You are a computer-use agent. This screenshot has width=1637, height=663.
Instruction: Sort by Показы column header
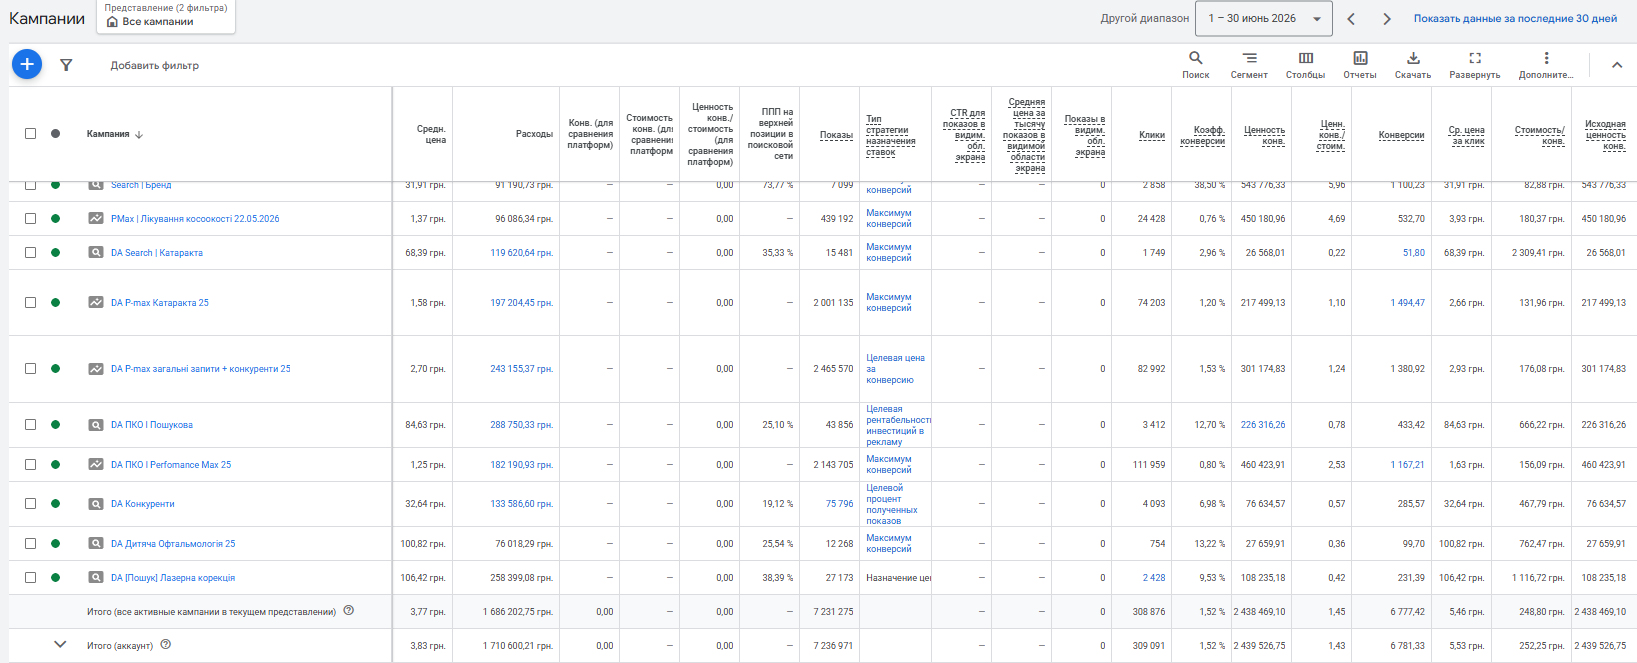[x=836, y=135]
